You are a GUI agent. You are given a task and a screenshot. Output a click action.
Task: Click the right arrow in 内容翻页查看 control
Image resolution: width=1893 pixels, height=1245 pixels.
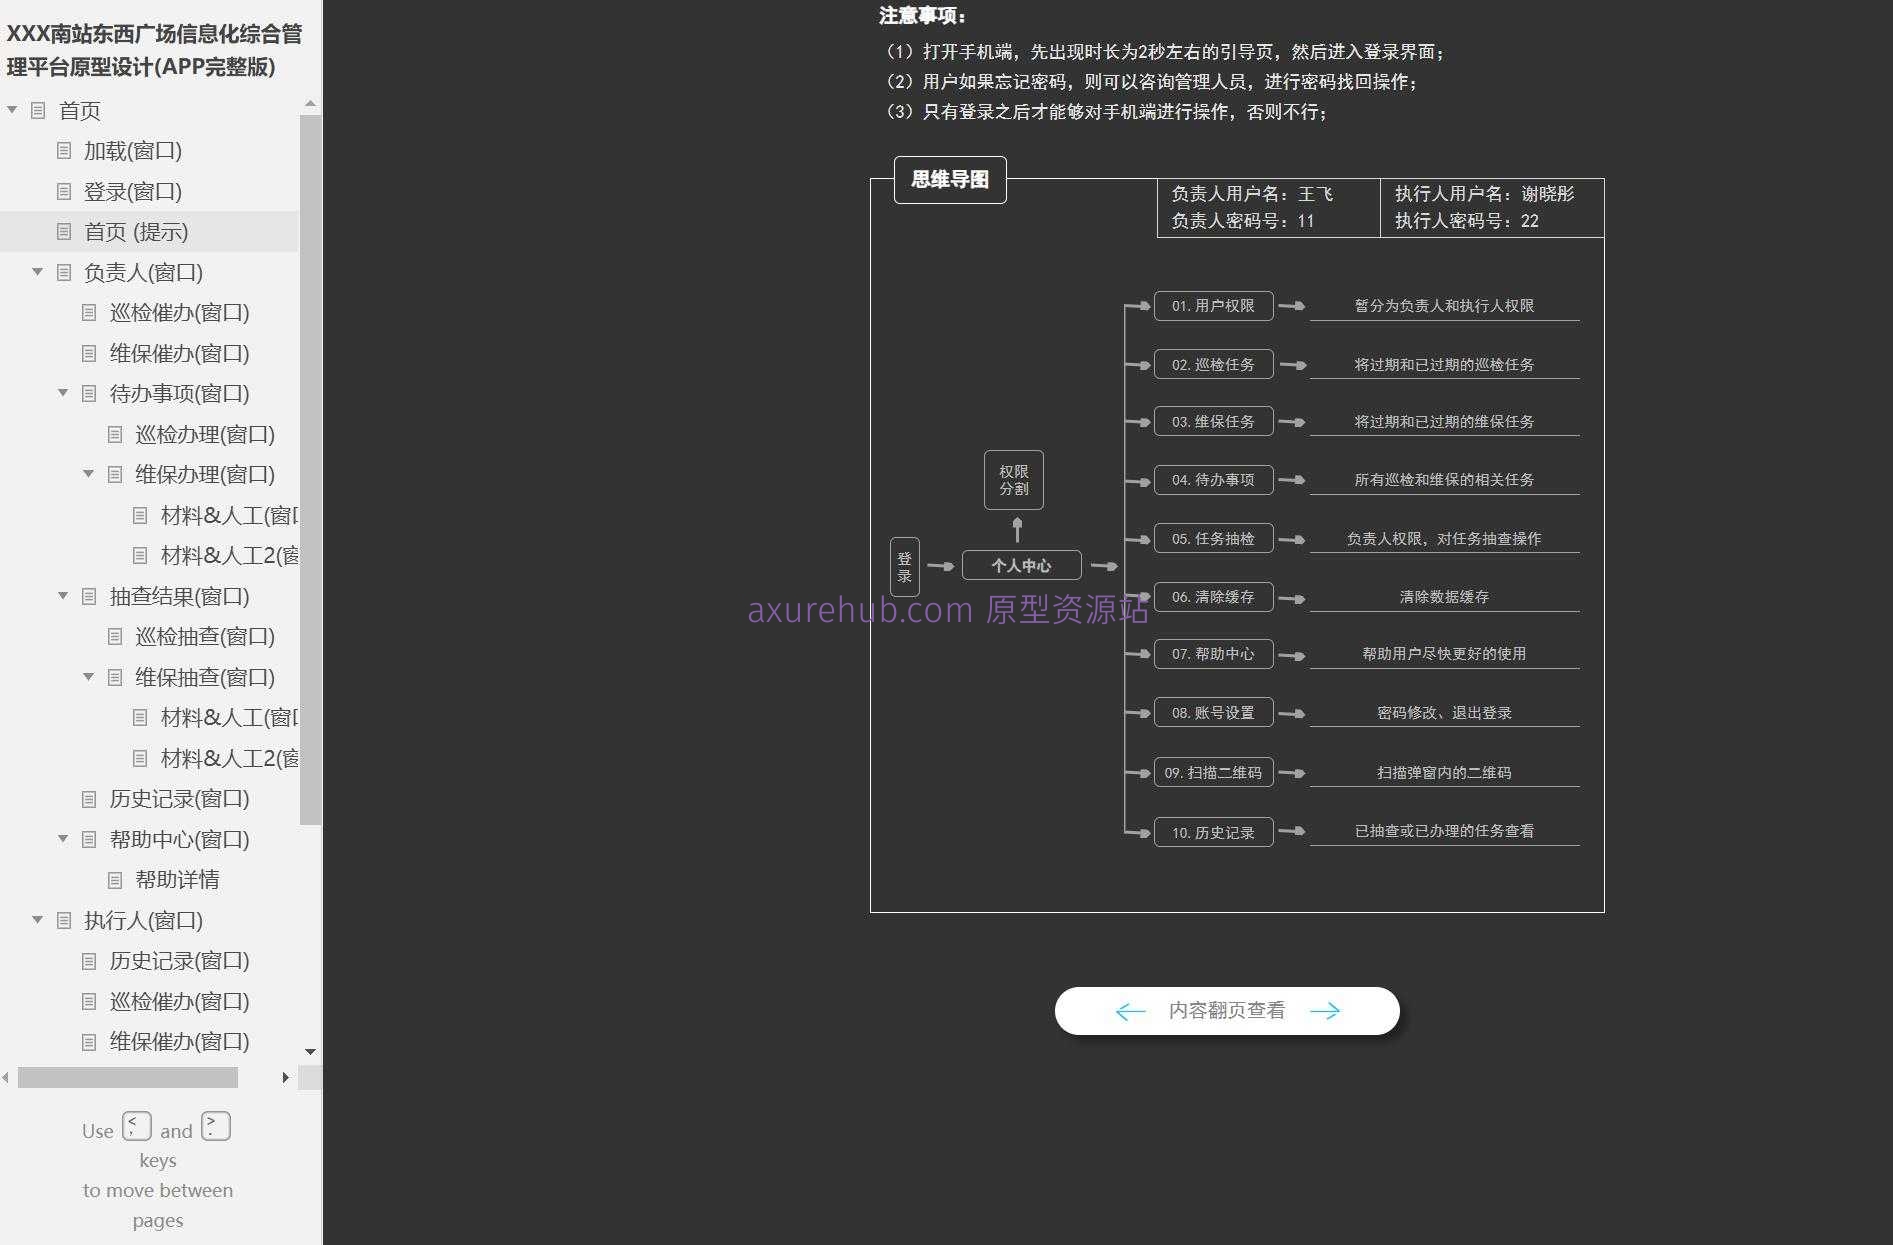click(x=1326, y=1010)
